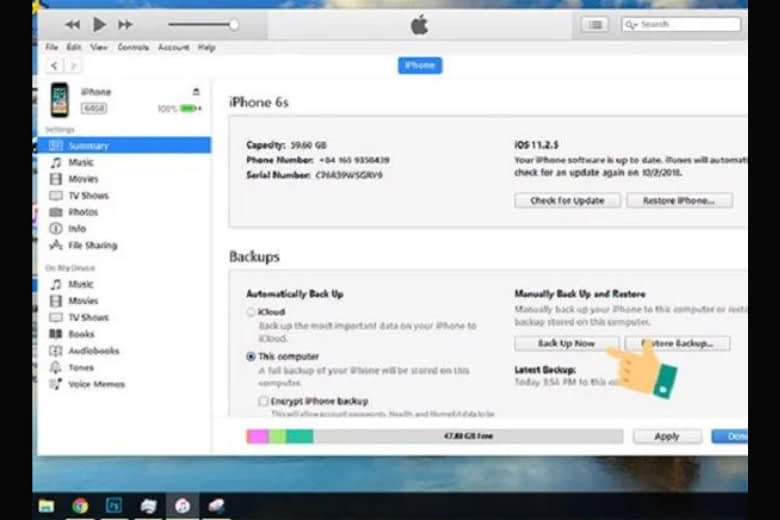Click the Apply button

pyautogui.click(x=667, y=436)
